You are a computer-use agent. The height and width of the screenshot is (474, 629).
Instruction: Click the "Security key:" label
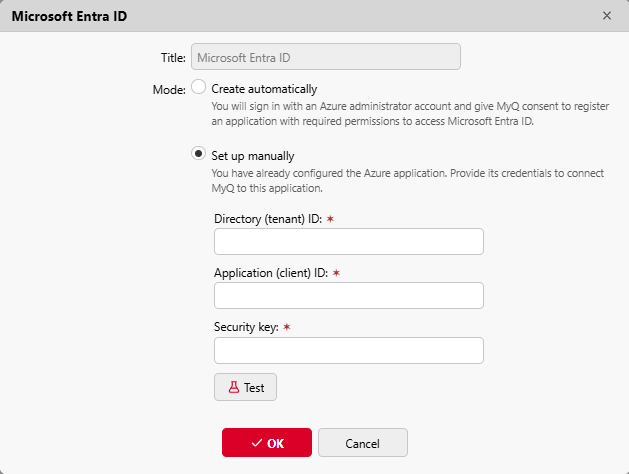[x=246, y=327]
